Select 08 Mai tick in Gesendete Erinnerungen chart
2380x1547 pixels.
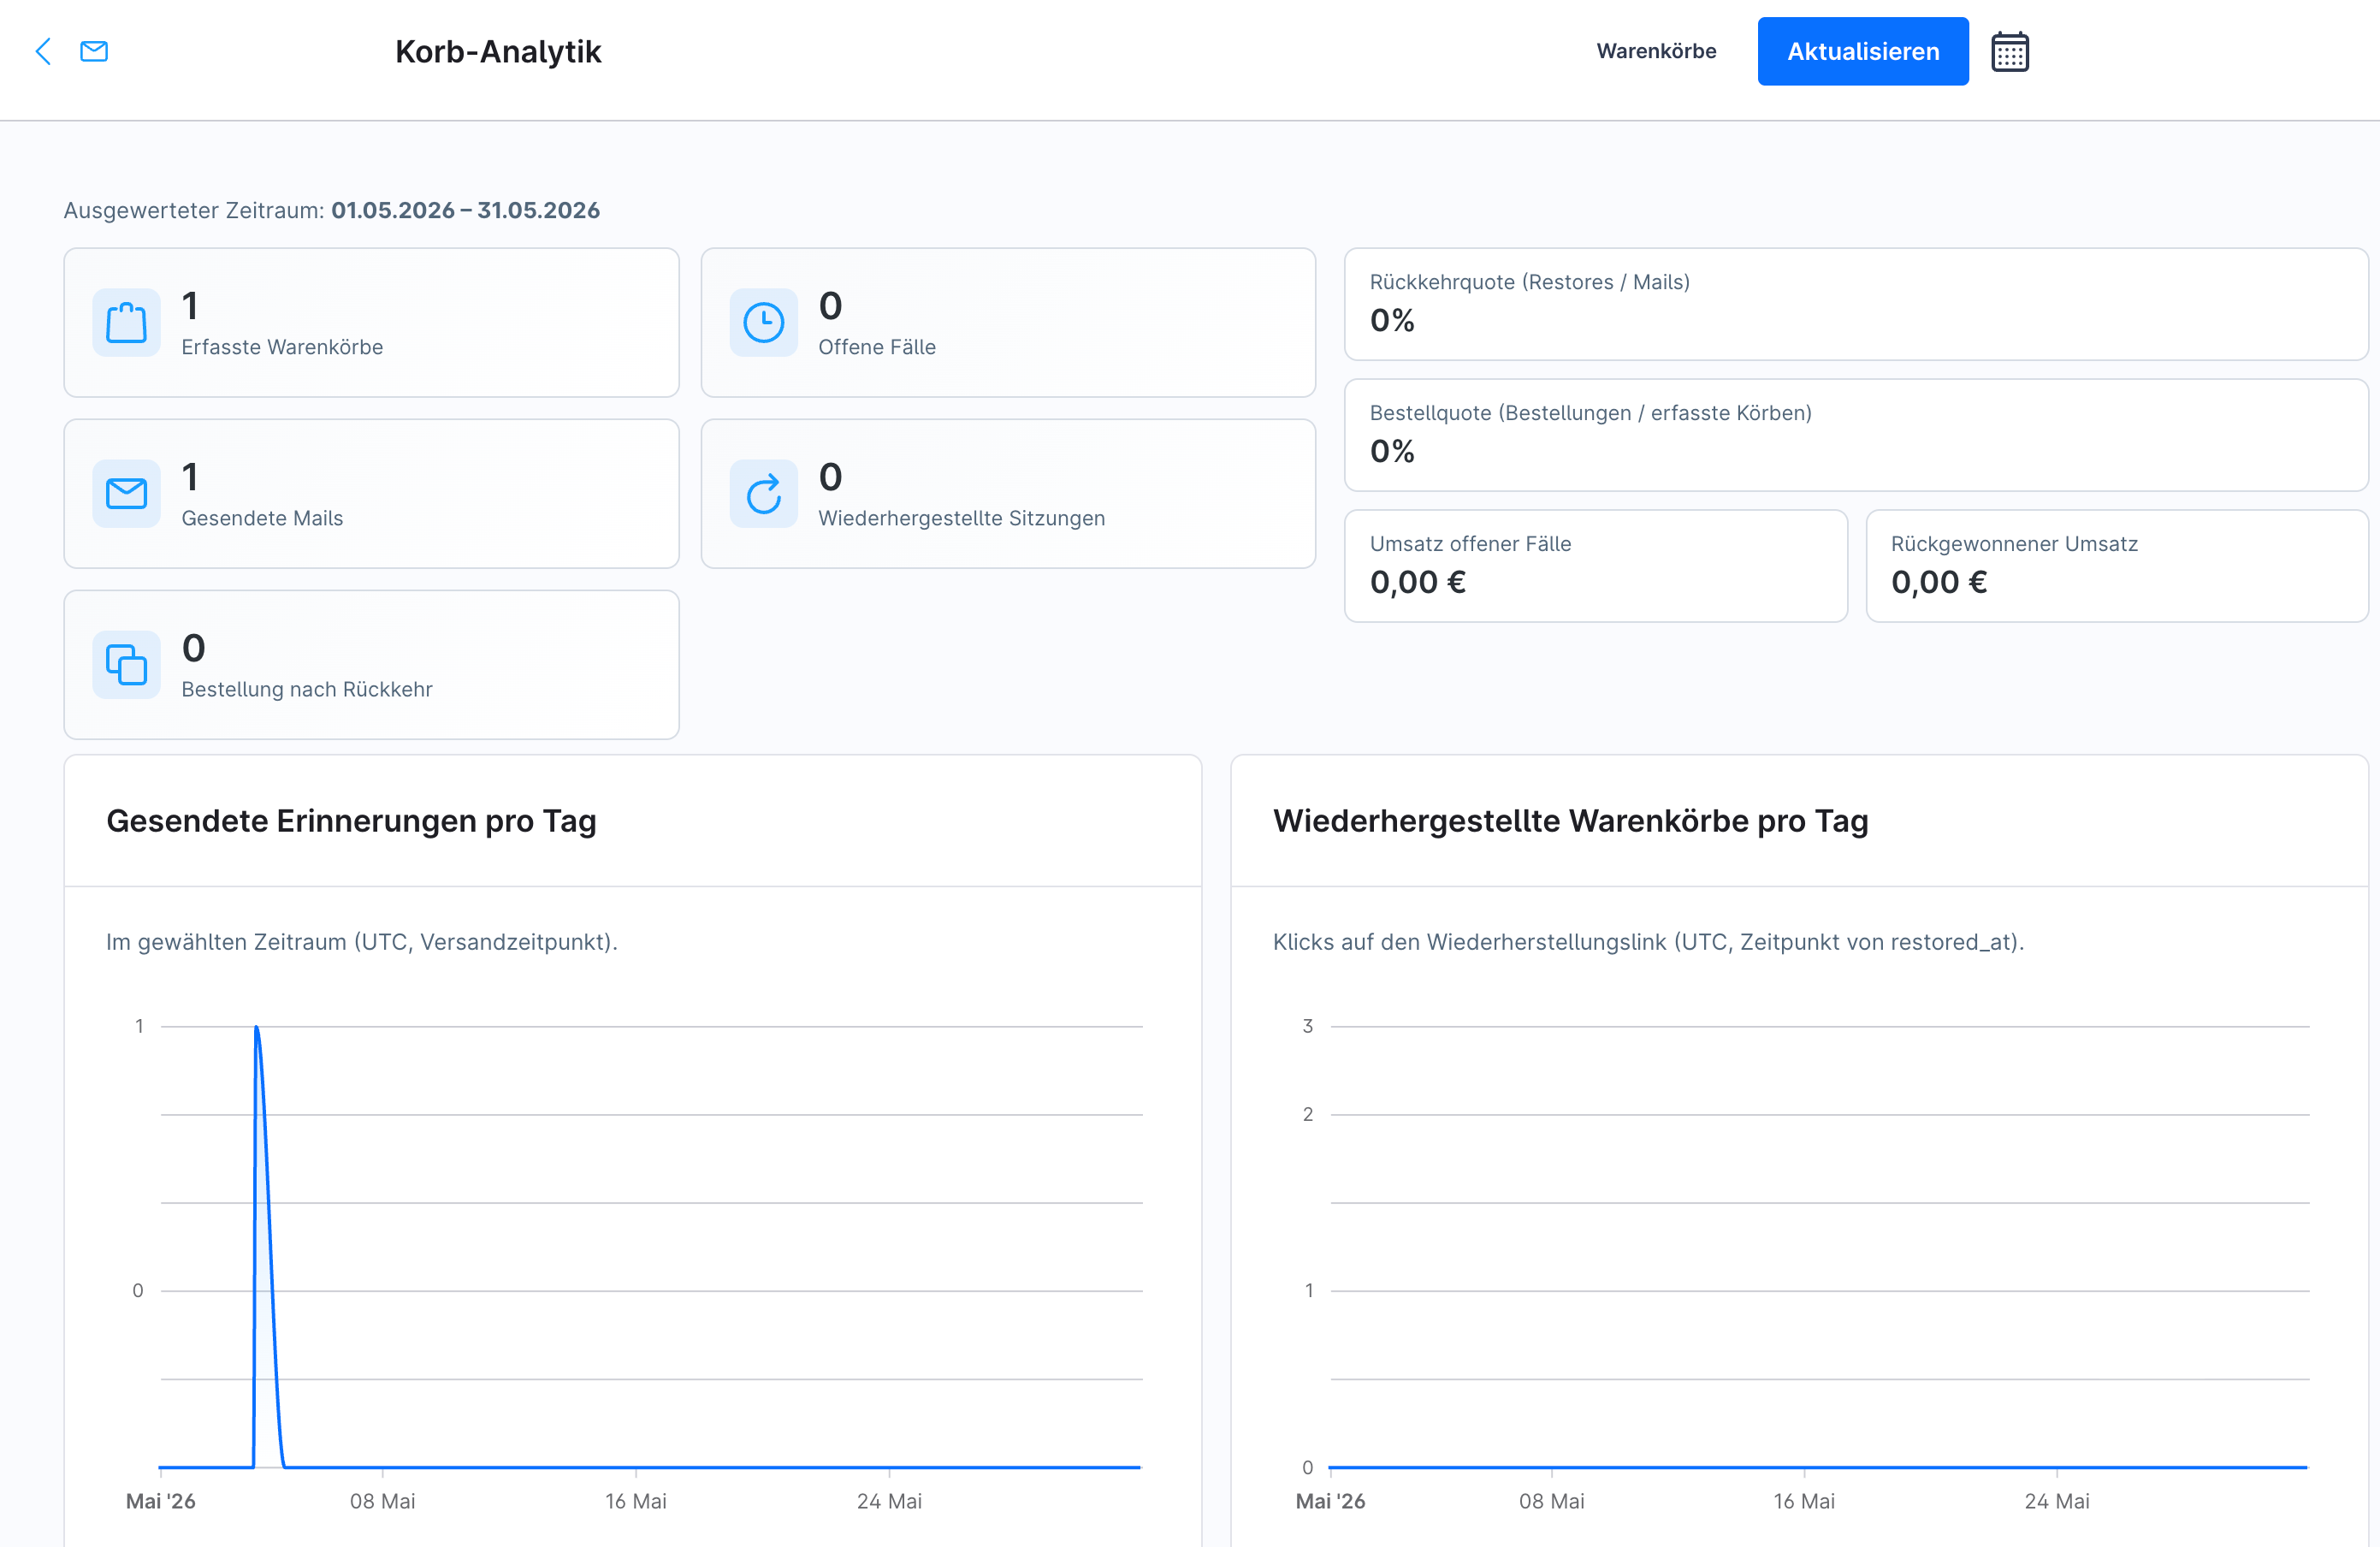(x=383, y=1501)
